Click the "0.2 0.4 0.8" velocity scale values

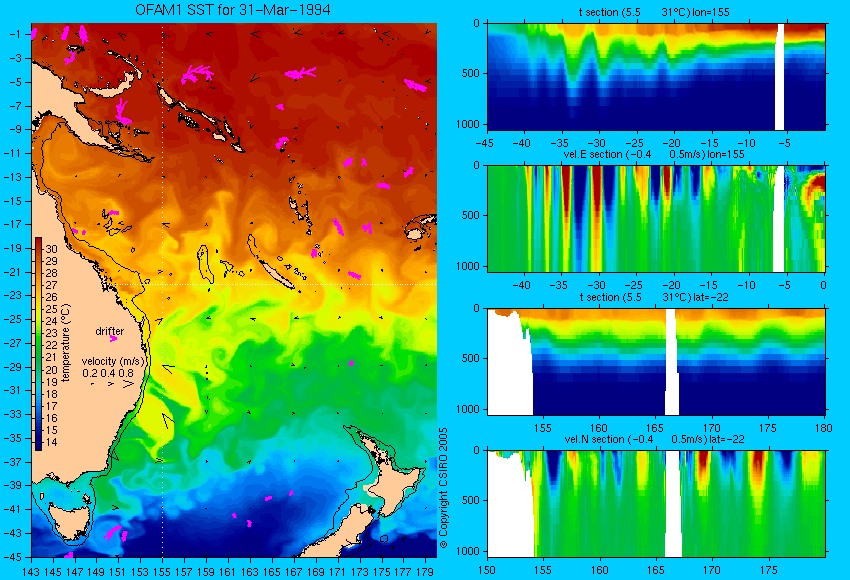[108, 373]
